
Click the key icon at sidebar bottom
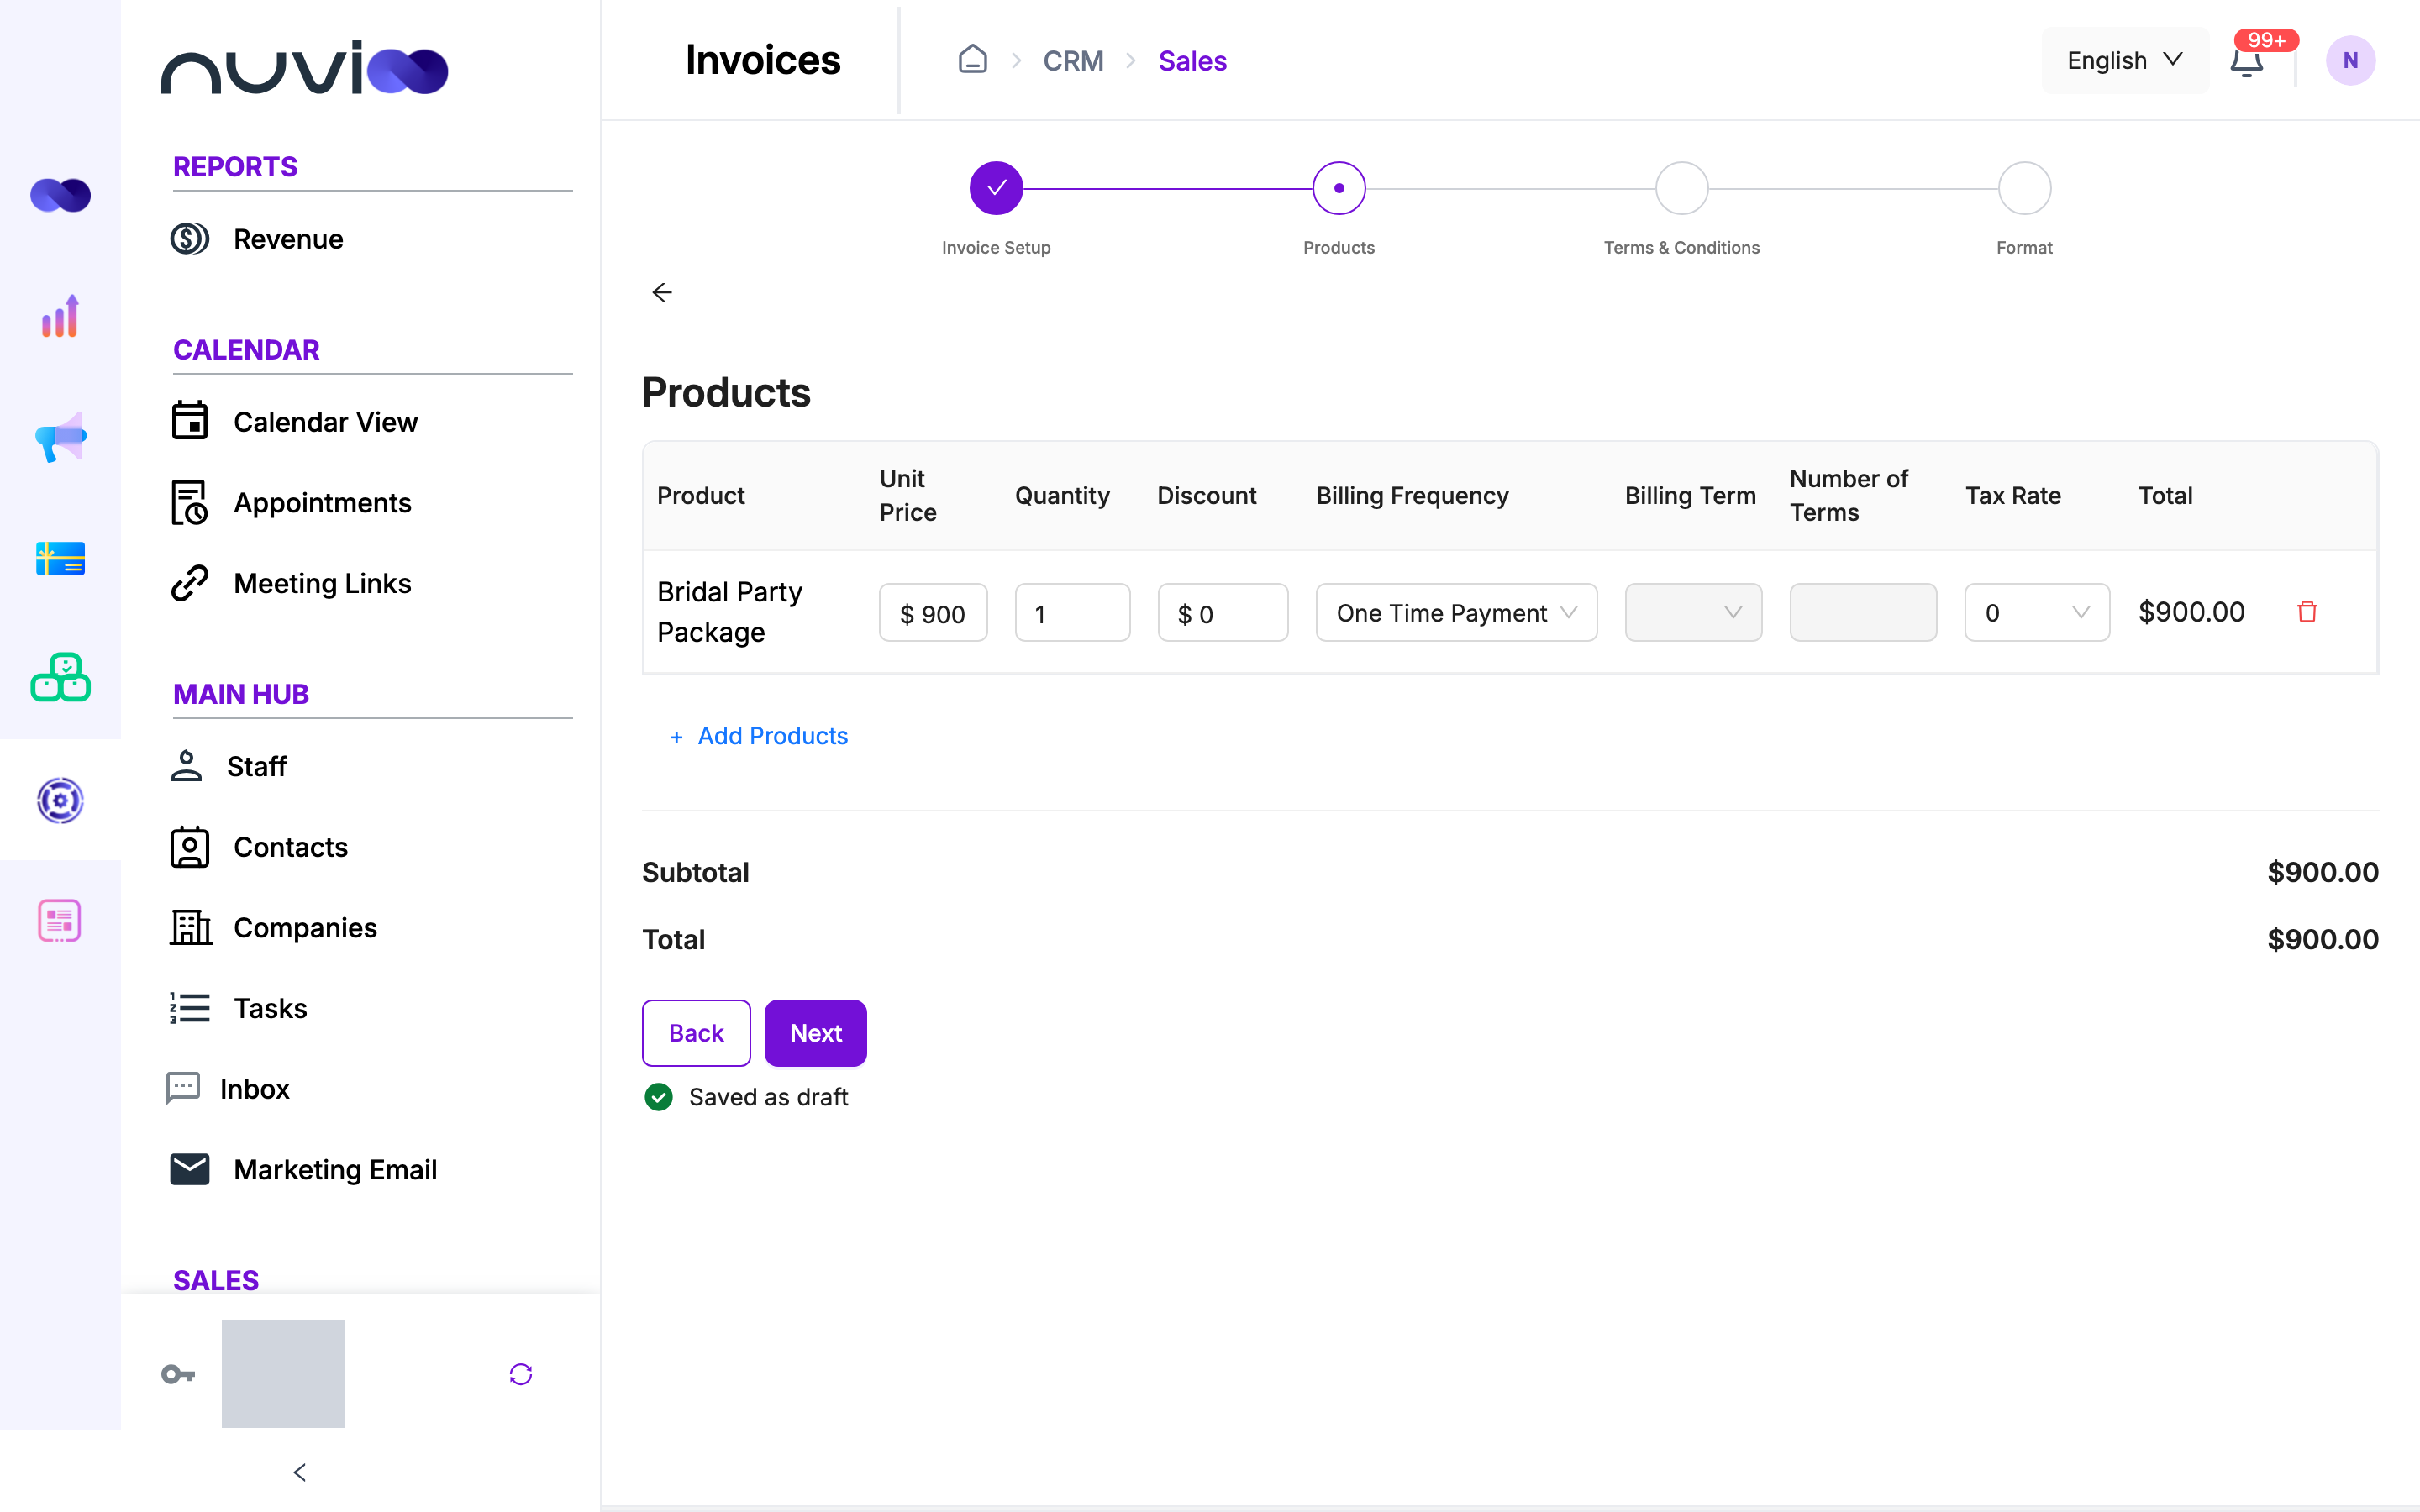point(178,1374)
